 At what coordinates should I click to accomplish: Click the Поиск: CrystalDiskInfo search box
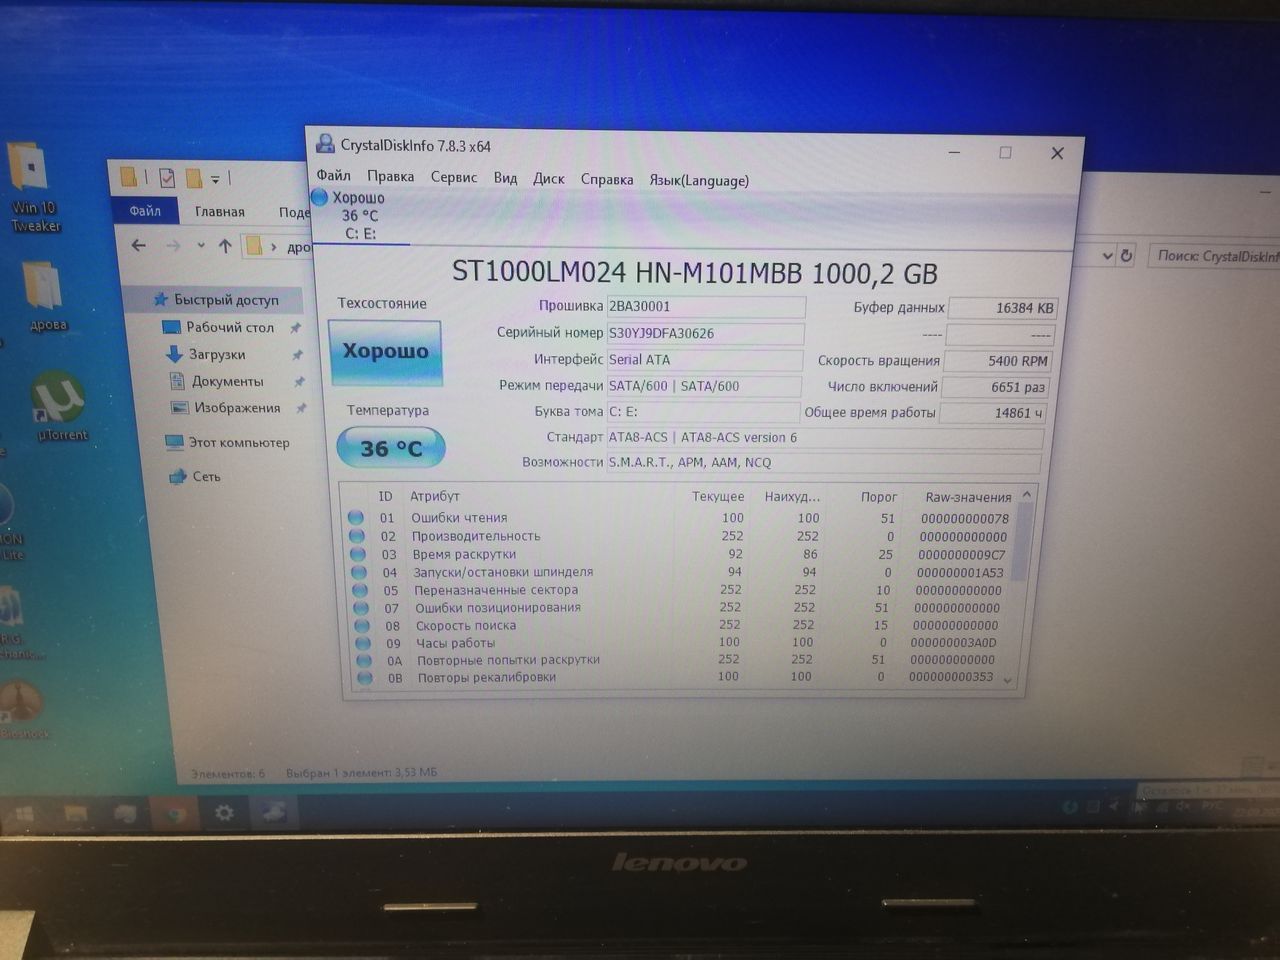tap(1214, 256)
